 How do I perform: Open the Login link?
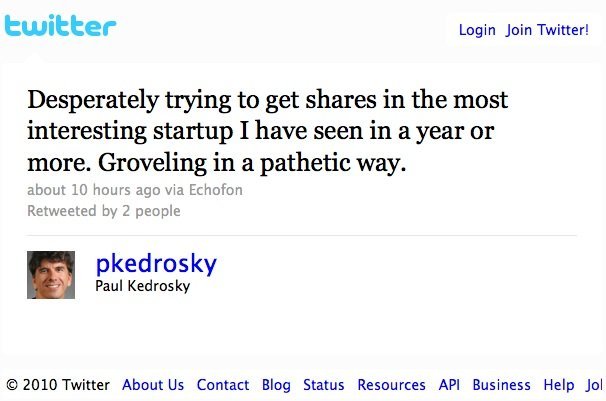pyautogui.click(x=477, y=30)
